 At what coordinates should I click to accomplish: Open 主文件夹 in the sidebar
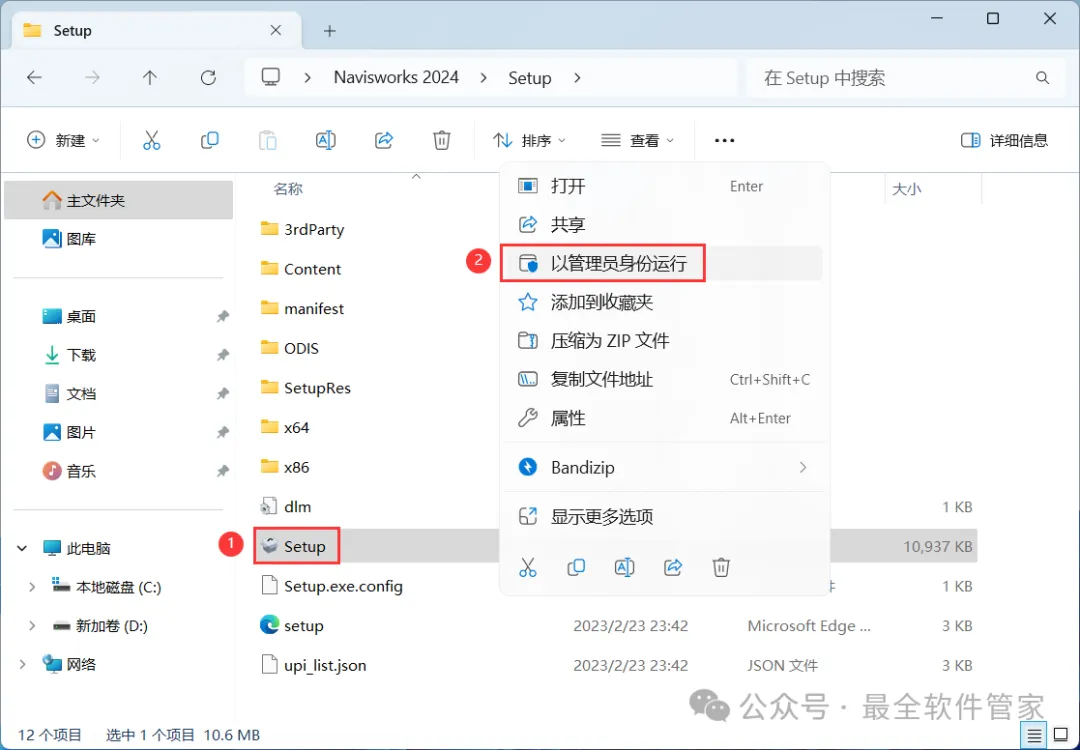coord(118,200)
